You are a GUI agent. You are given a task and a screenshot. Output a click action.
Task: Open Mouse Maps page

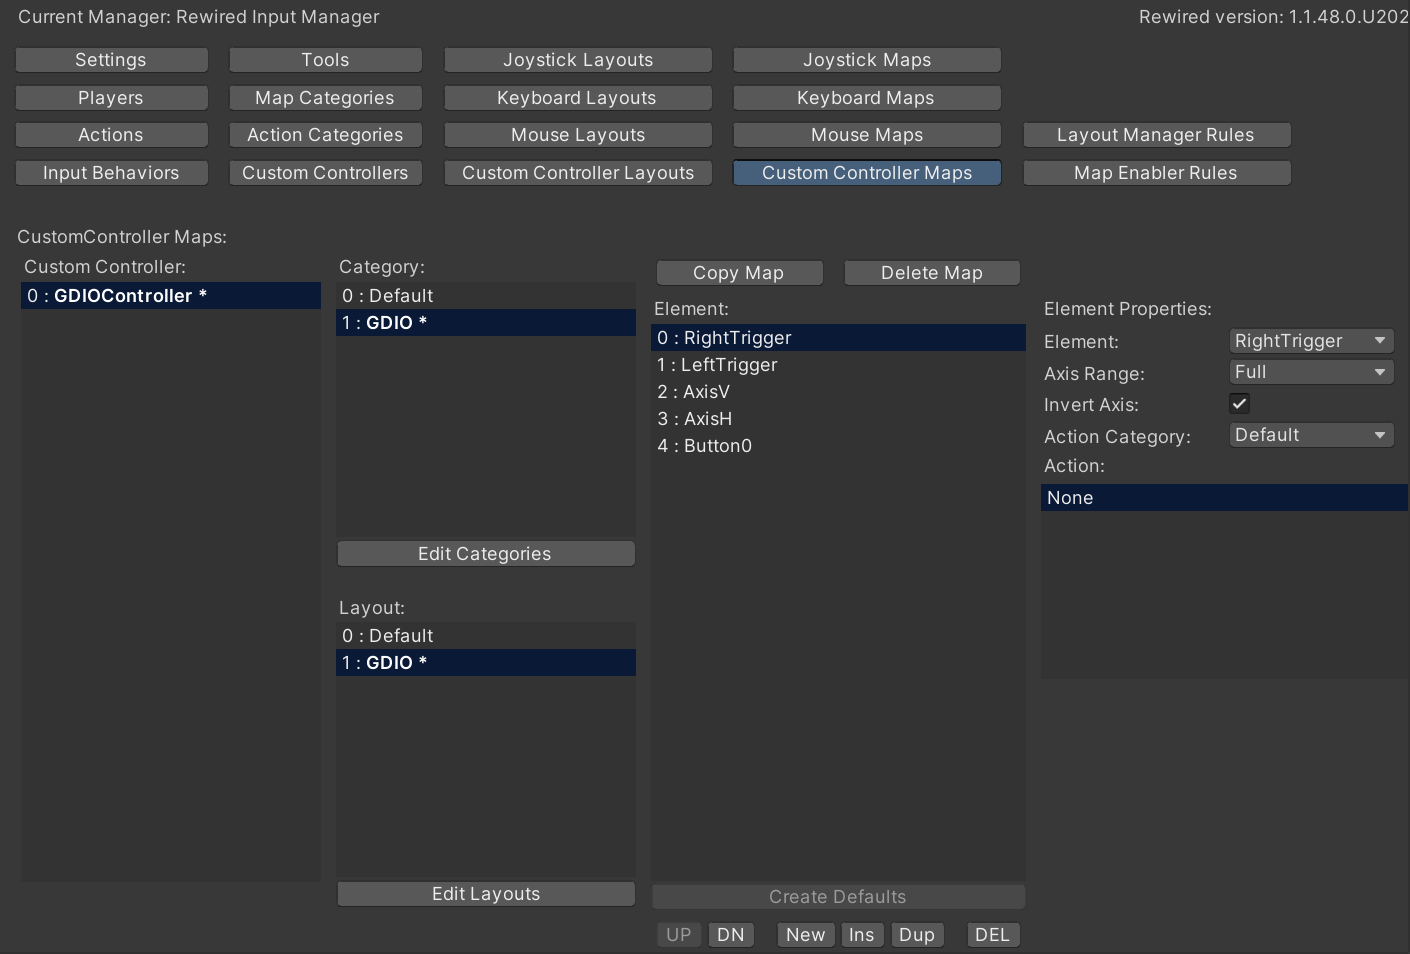click(x=867, y=135)
